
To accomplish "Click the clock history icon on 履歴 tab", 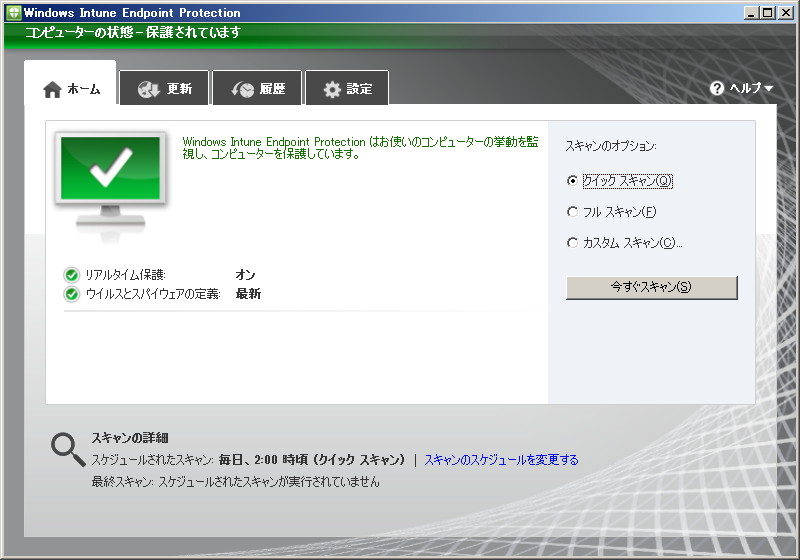I will pos(242,89).
